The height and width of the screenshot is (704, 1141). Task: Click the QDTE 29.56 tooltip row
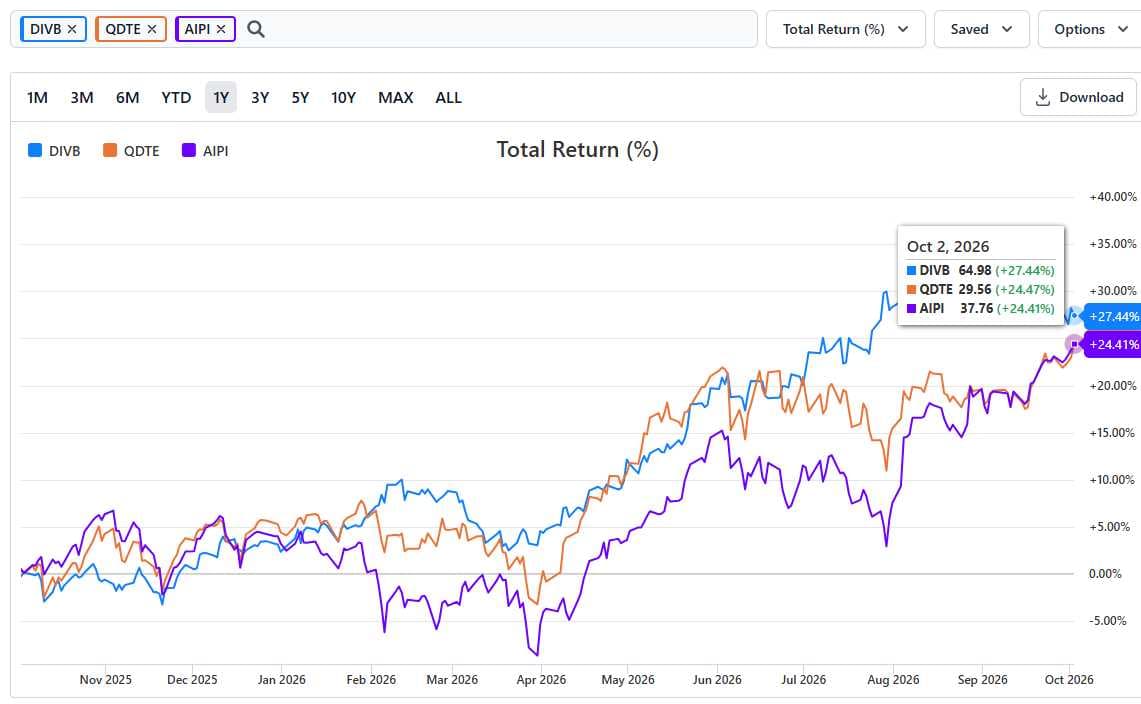click(981, 289)
